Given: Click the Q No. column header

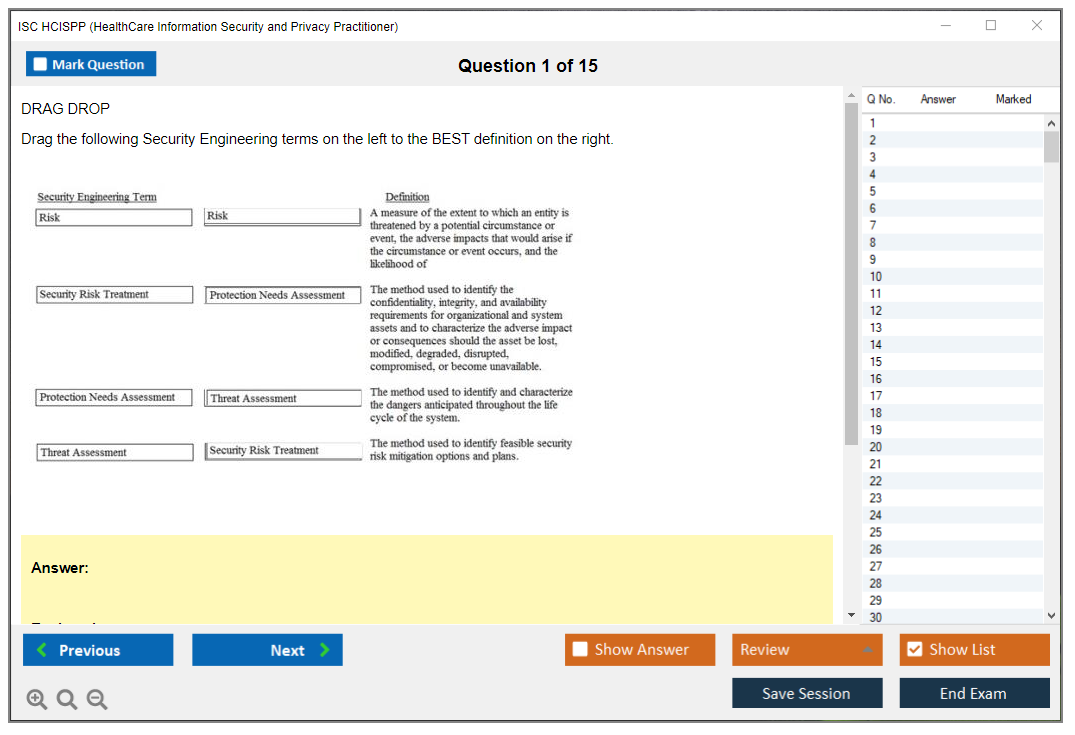Looking at the screenshot, I should [881, 99].
